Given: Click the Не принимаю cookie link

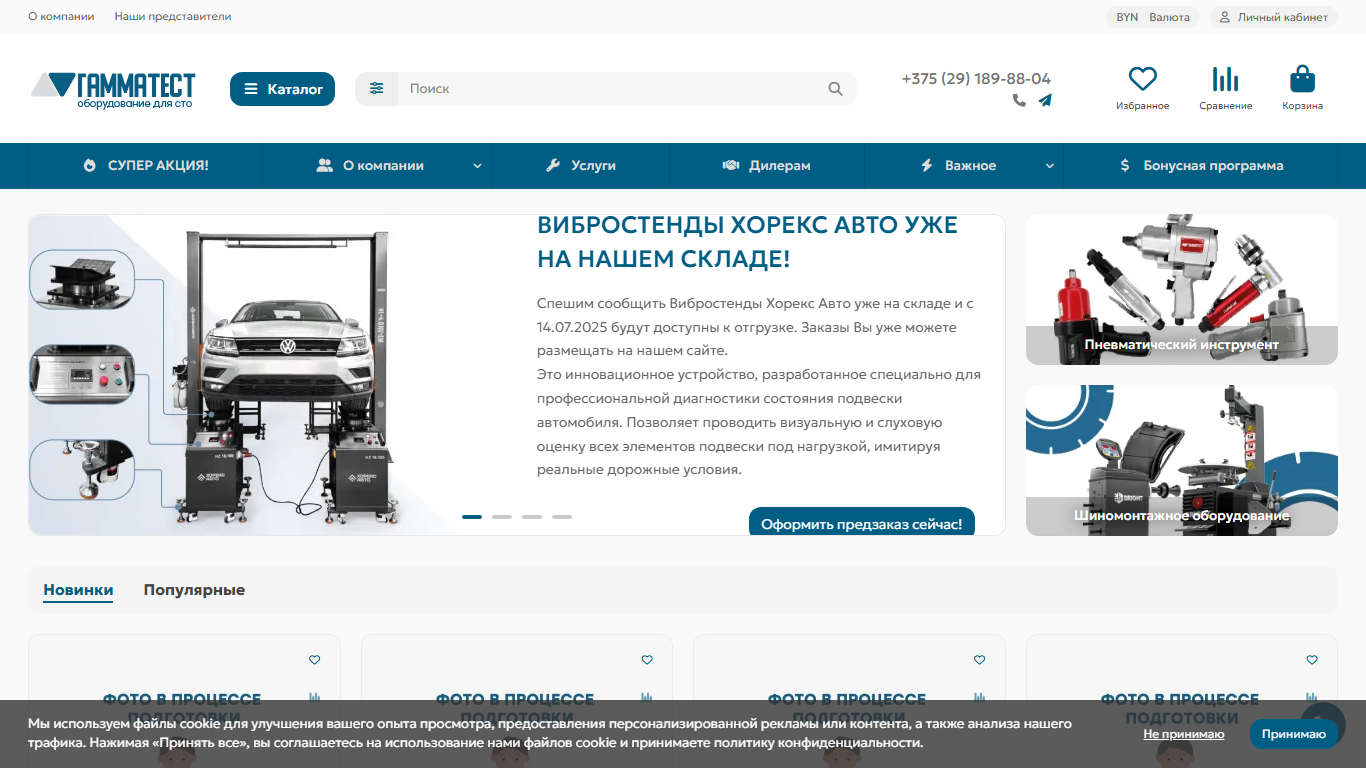Looking at the screenshot, I should pos(1184,734).
